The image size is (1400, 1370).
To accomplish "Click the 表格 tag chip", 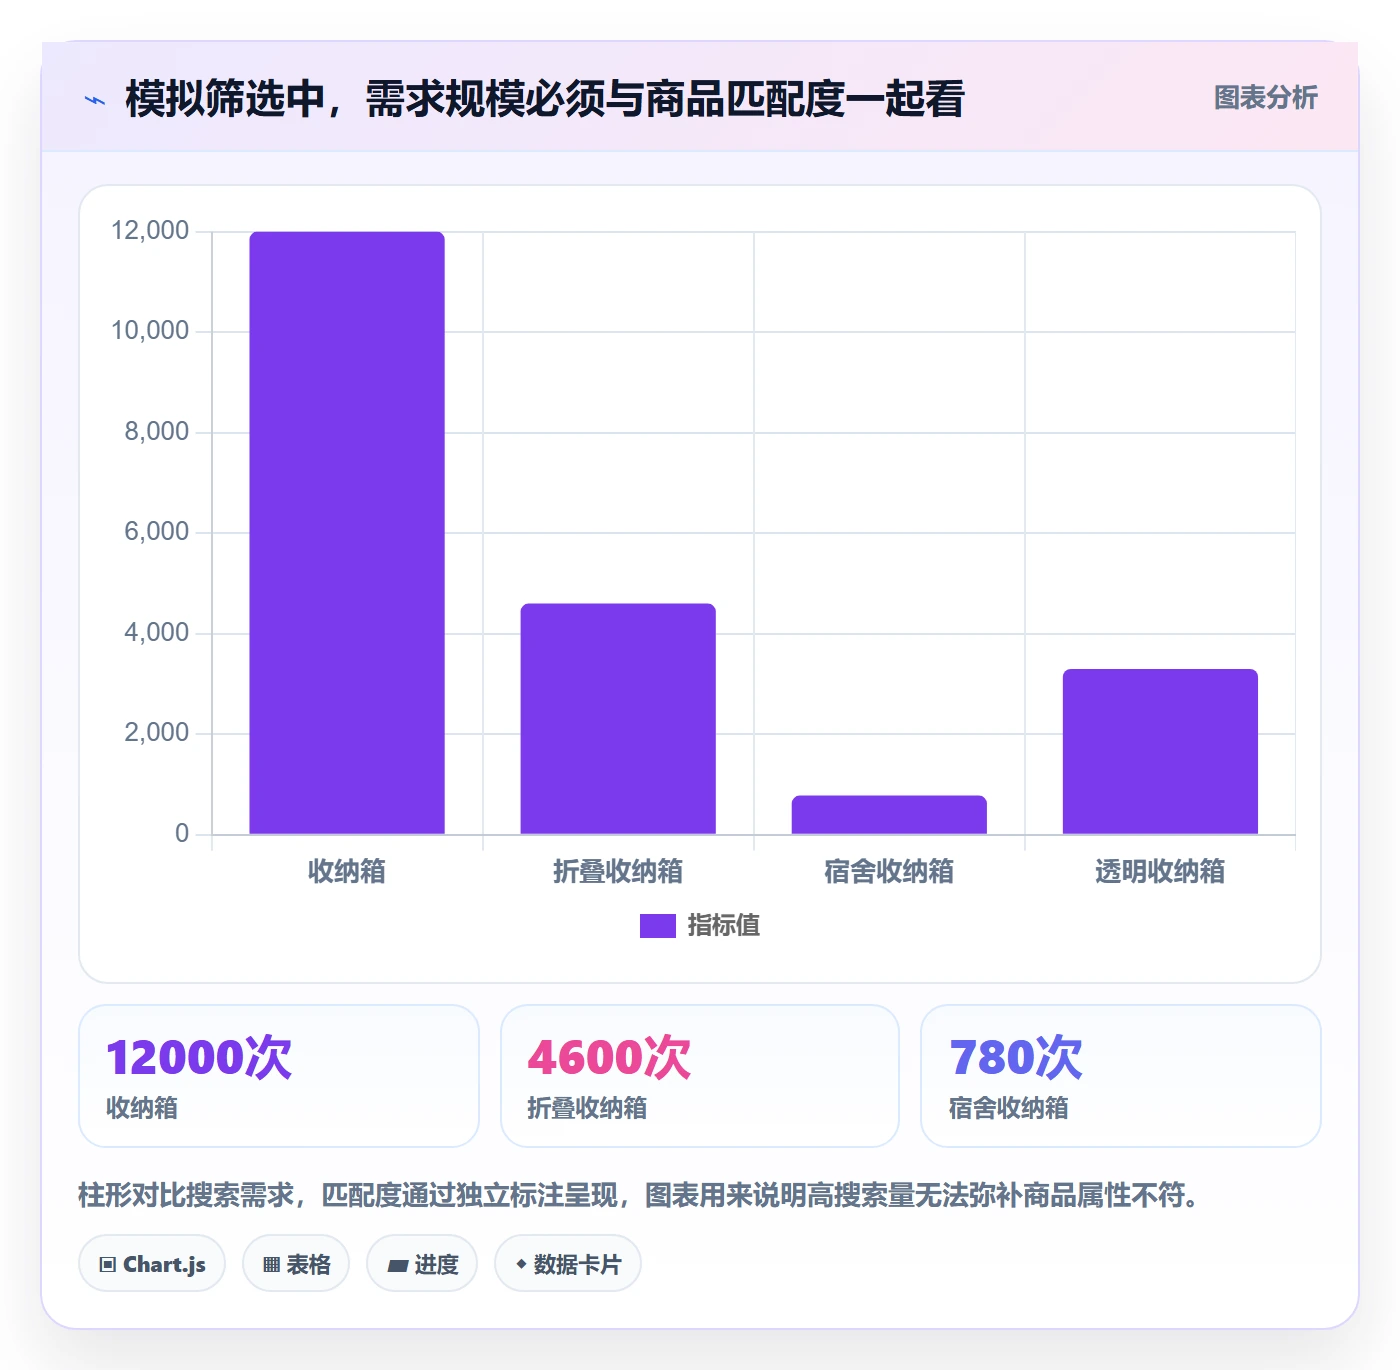I will (x=296, y=1264).
